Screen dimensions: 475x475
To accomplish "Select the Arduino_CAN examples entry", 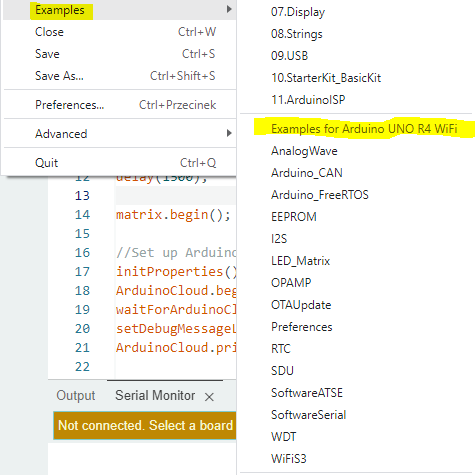I will tap(307, 173).
